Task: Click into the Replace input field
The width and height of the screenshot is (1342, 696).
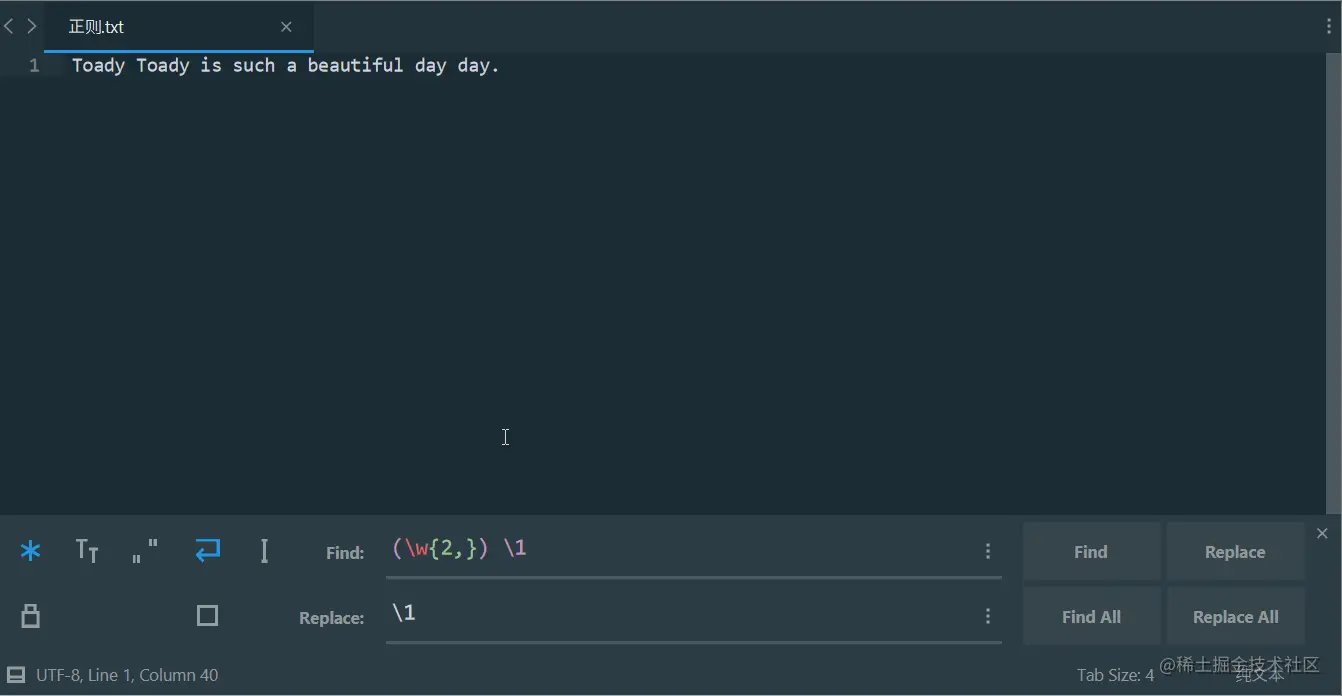Action: pyautogui.click(x=680, y=614)
